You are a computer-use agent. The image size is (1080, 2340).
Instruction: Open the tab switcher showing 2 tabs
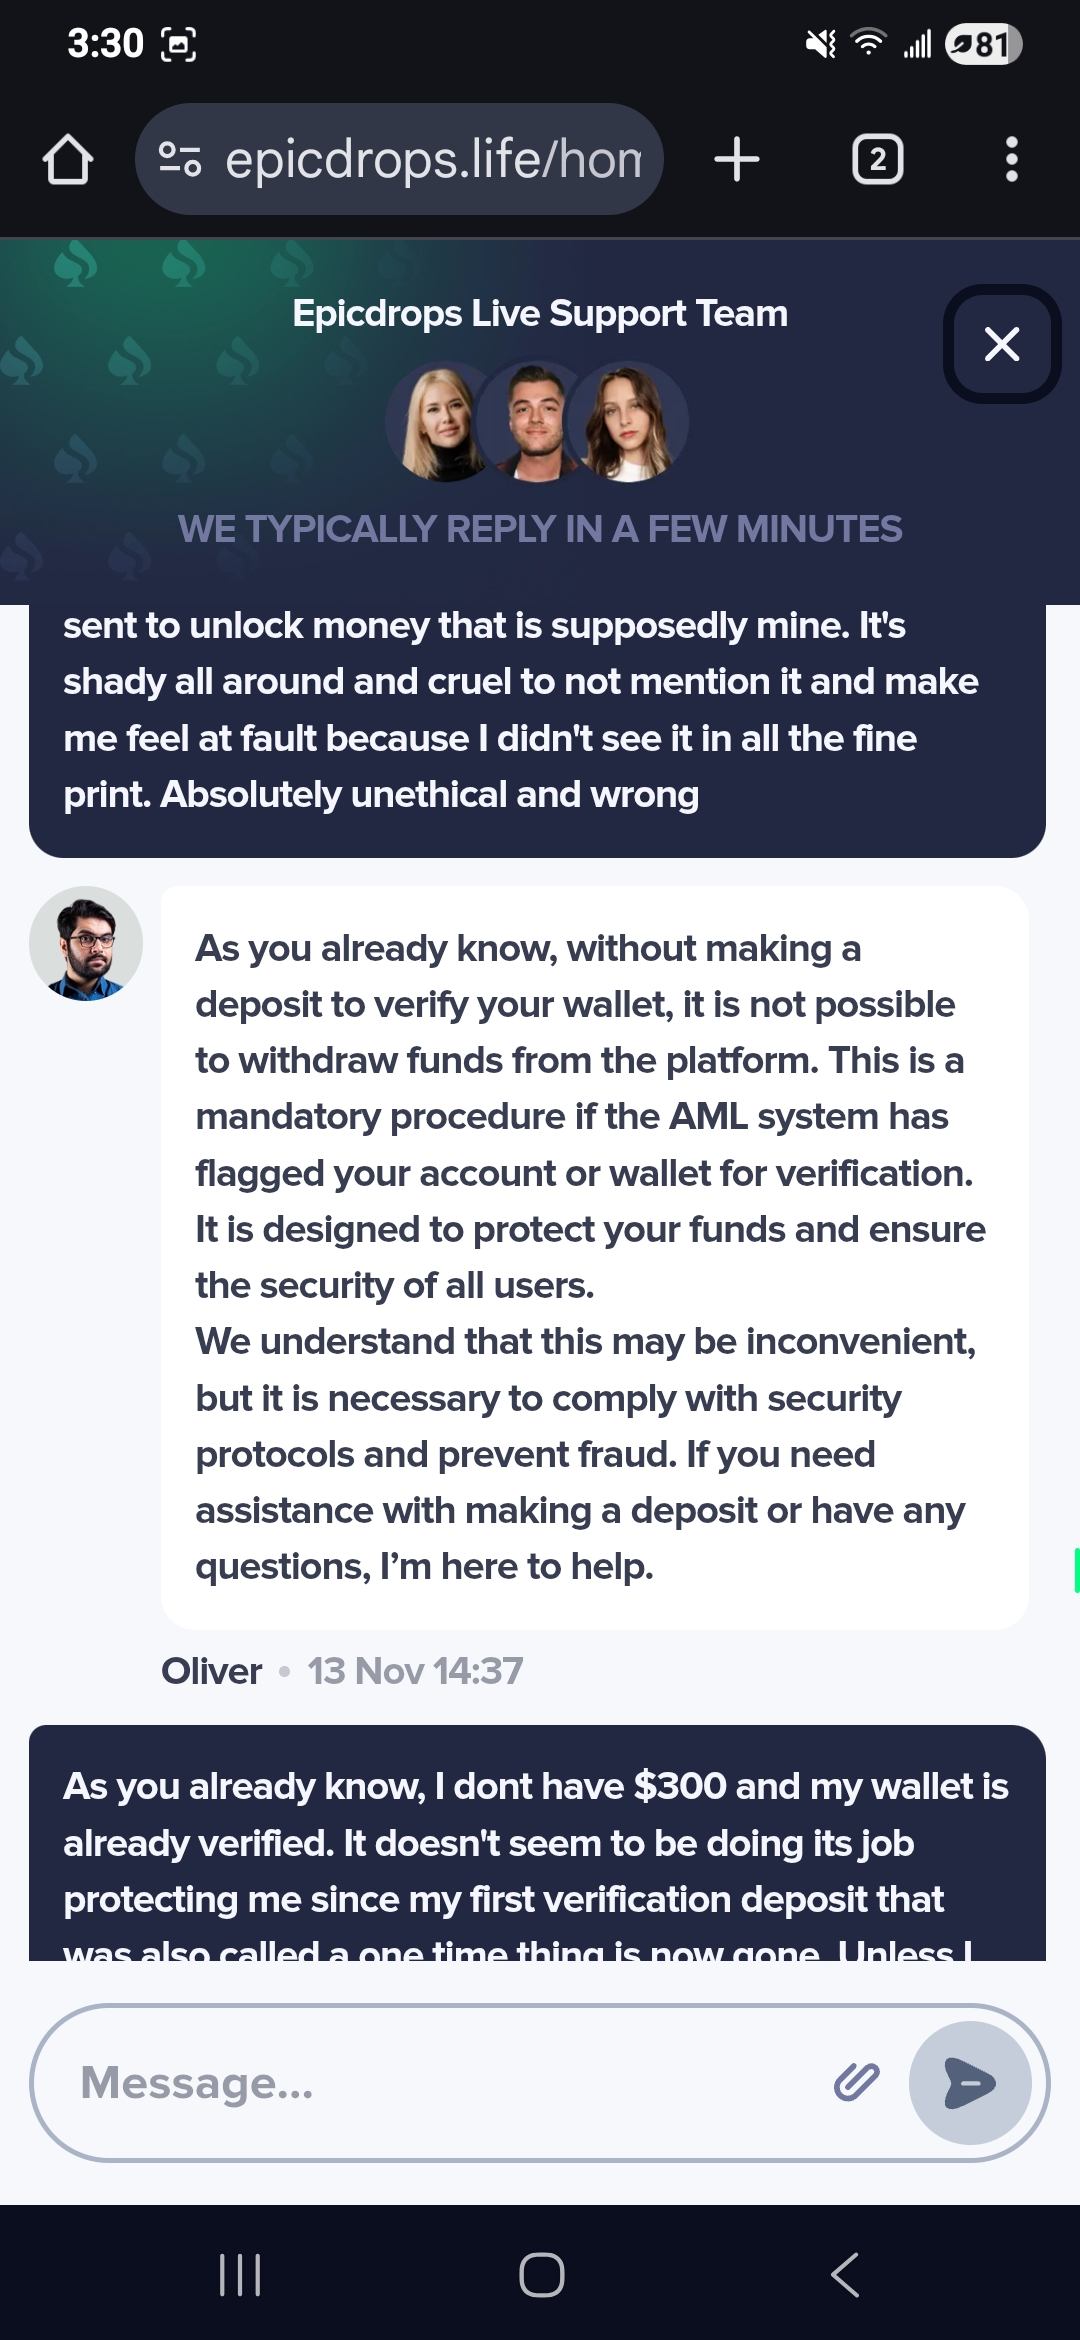(x=877, y=160)
